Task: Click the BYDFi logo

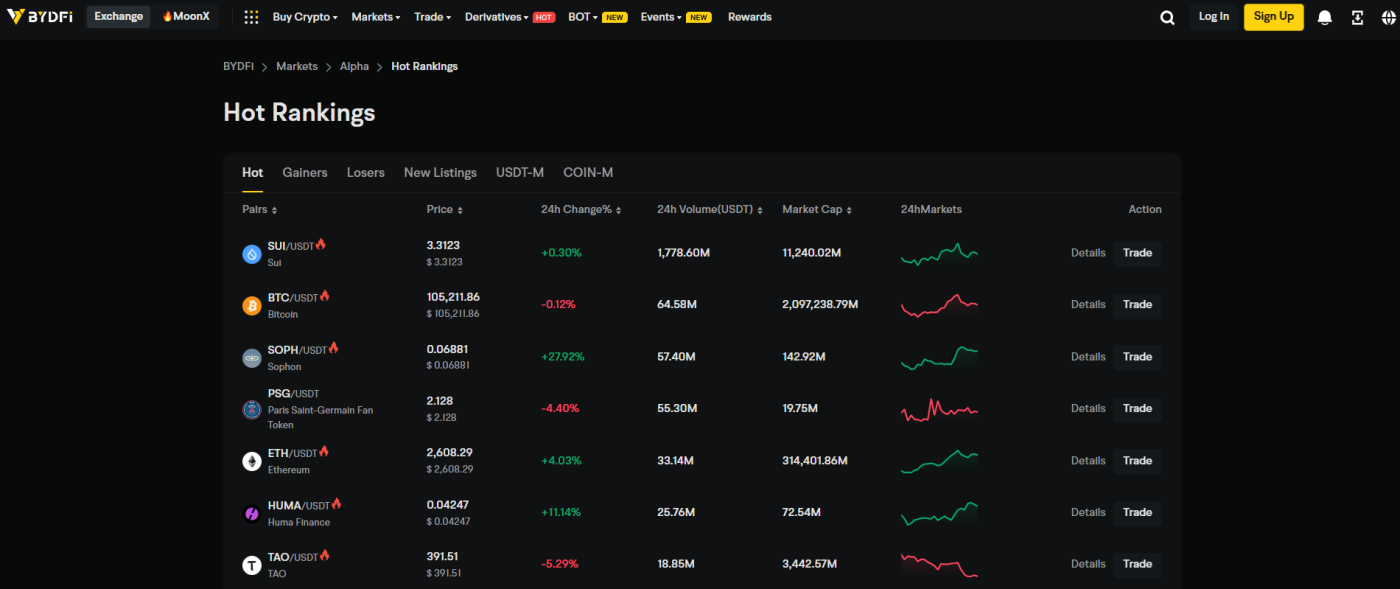Action: click(x=40, y=17)
